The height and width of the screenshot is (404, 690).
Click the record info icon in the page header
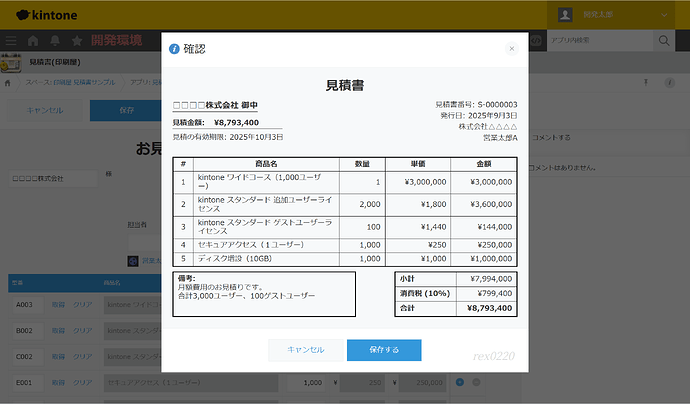pyautogui.click(x=670, y=83)
